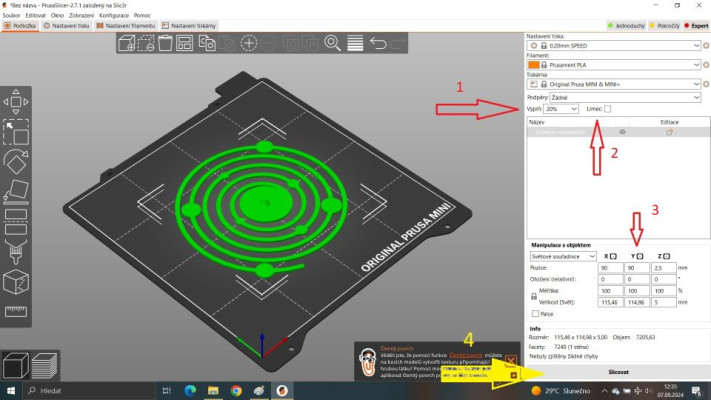This screenshot has height=400, width=711.
Task: Open the Prusament PLA filament dropdown
Action: 614,65
